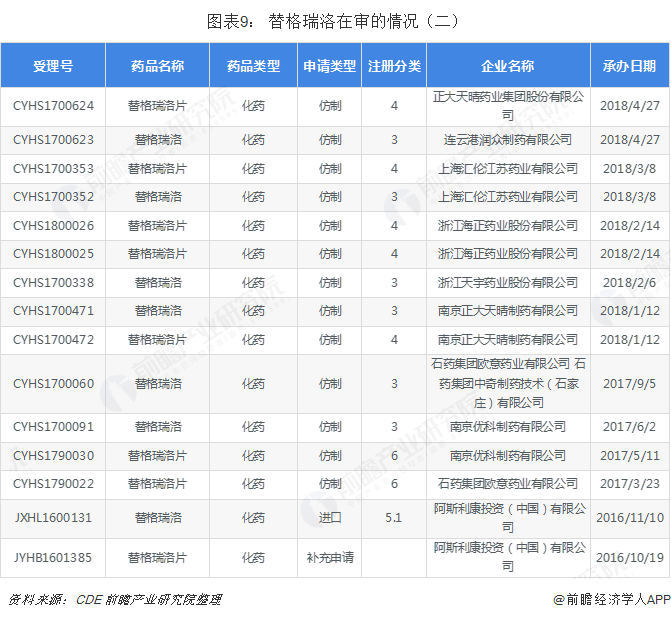This screenshot has width=671, height=618.
Task: Select acceptance number CYHS1700353
Action: [x=53, y=169]
